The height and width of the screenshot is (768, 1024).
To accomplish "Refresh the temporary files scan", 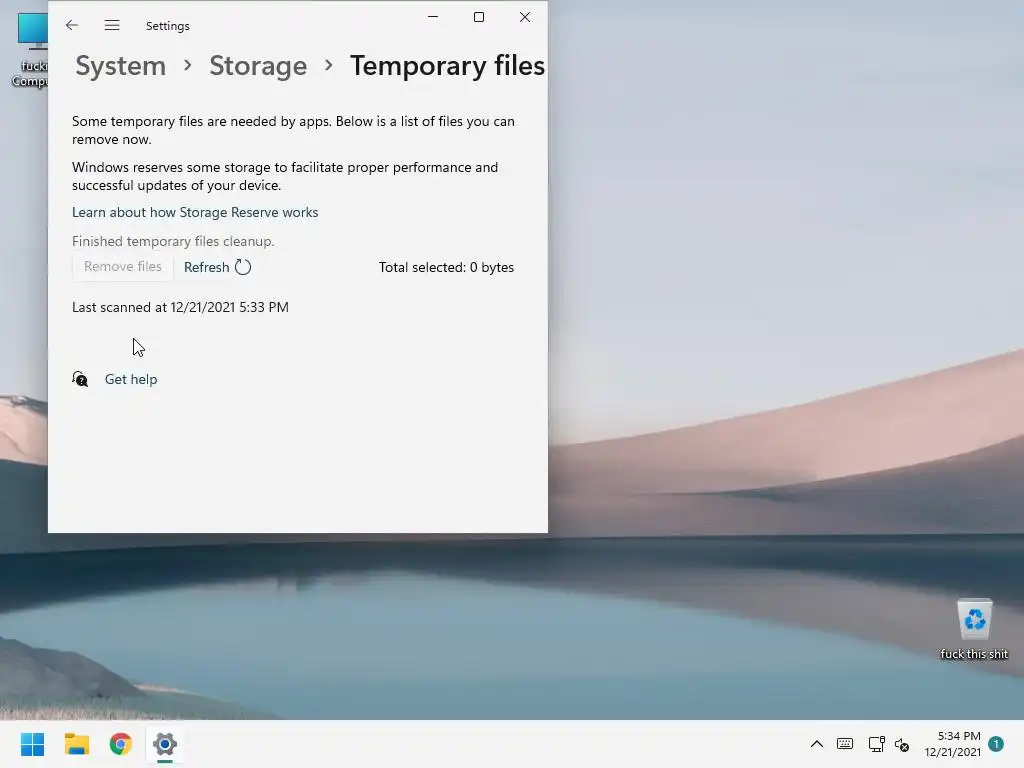I will pos(217,267).
